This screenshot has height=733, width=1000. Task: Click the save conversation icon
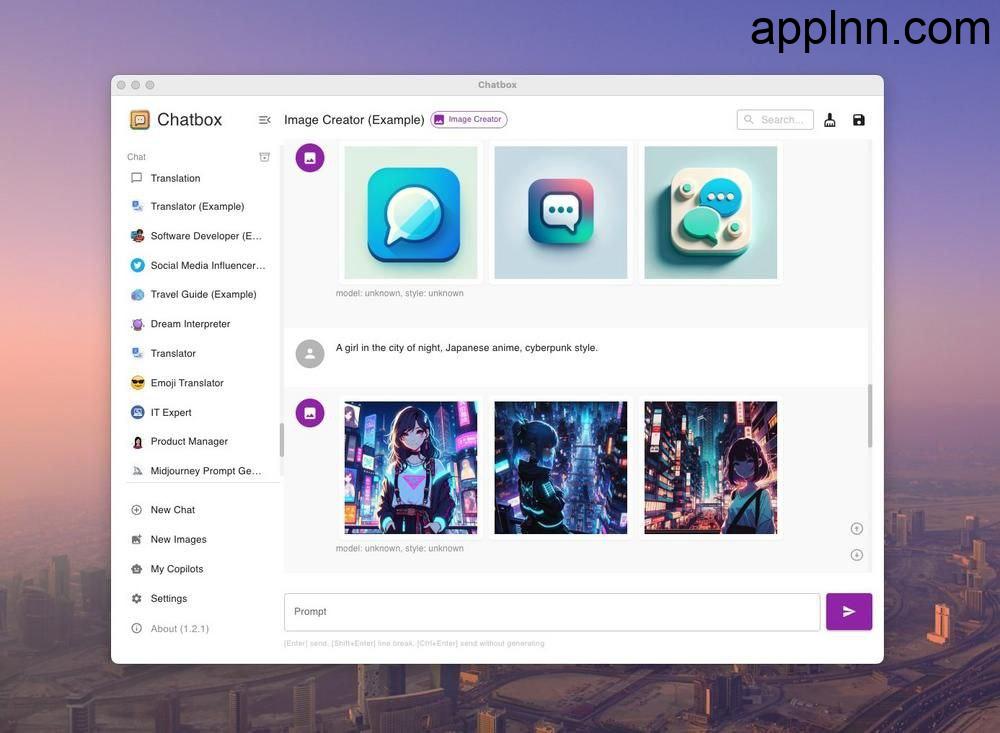point(858,119)
